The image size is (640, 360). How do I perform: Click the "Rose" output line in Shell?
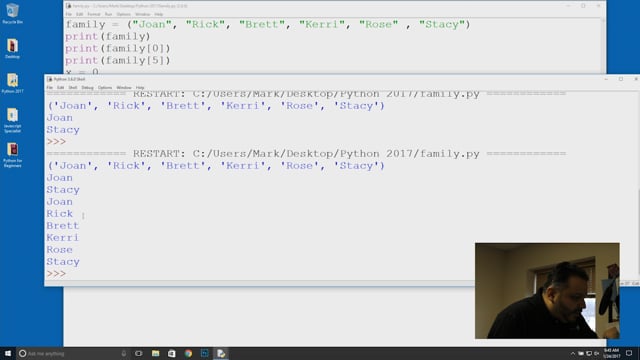click(60, 249)
